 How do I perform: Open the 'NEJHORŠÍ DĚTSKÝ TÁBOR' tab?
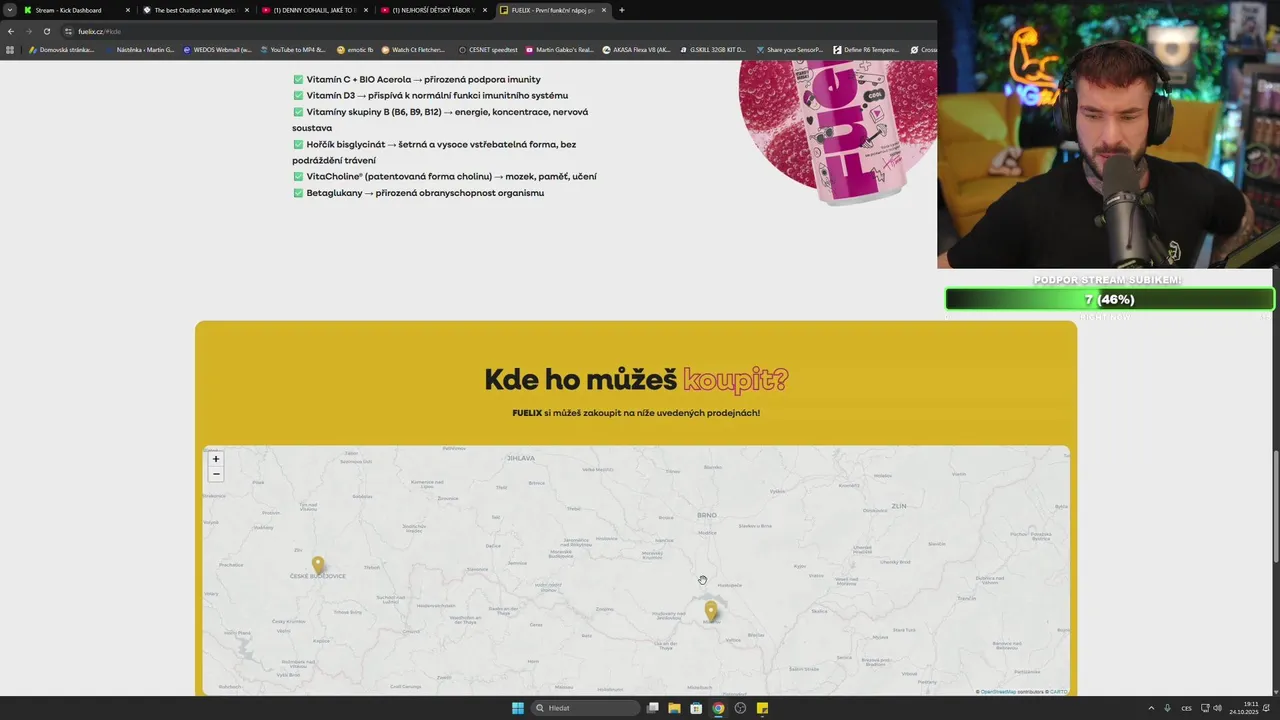click(x=433, y=10)
